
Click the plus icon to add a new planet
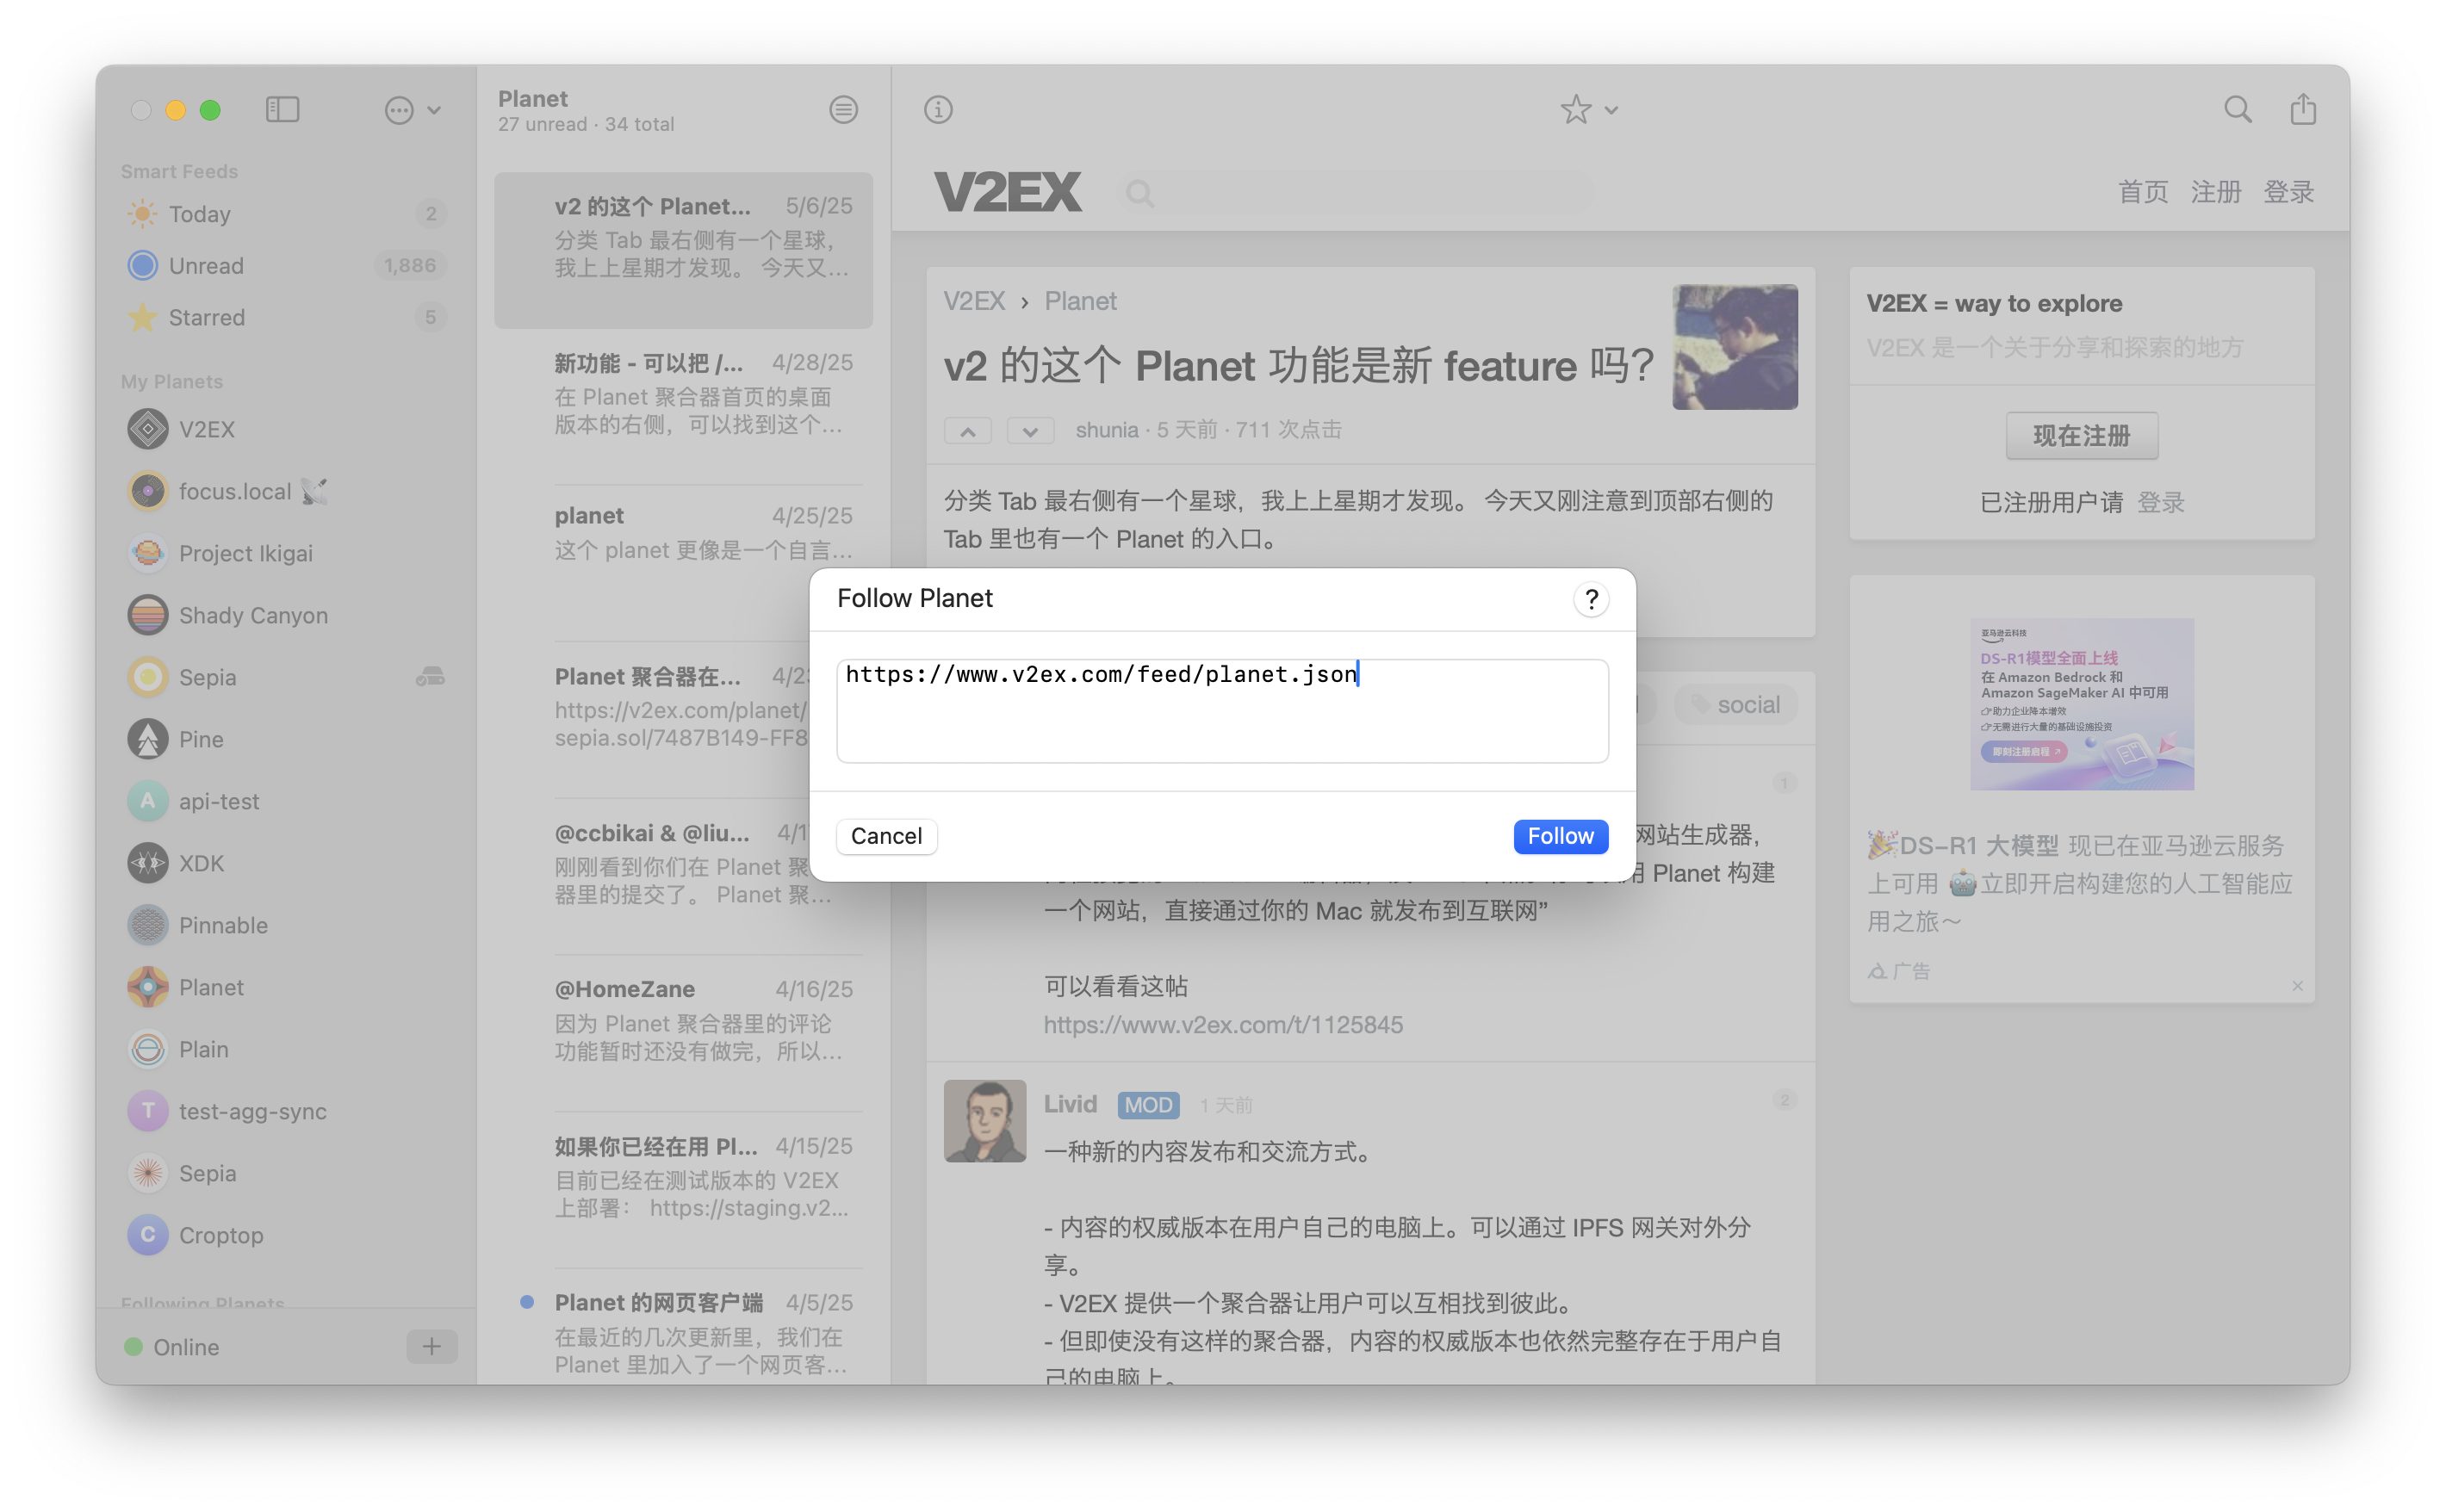tap(431, 1346)
